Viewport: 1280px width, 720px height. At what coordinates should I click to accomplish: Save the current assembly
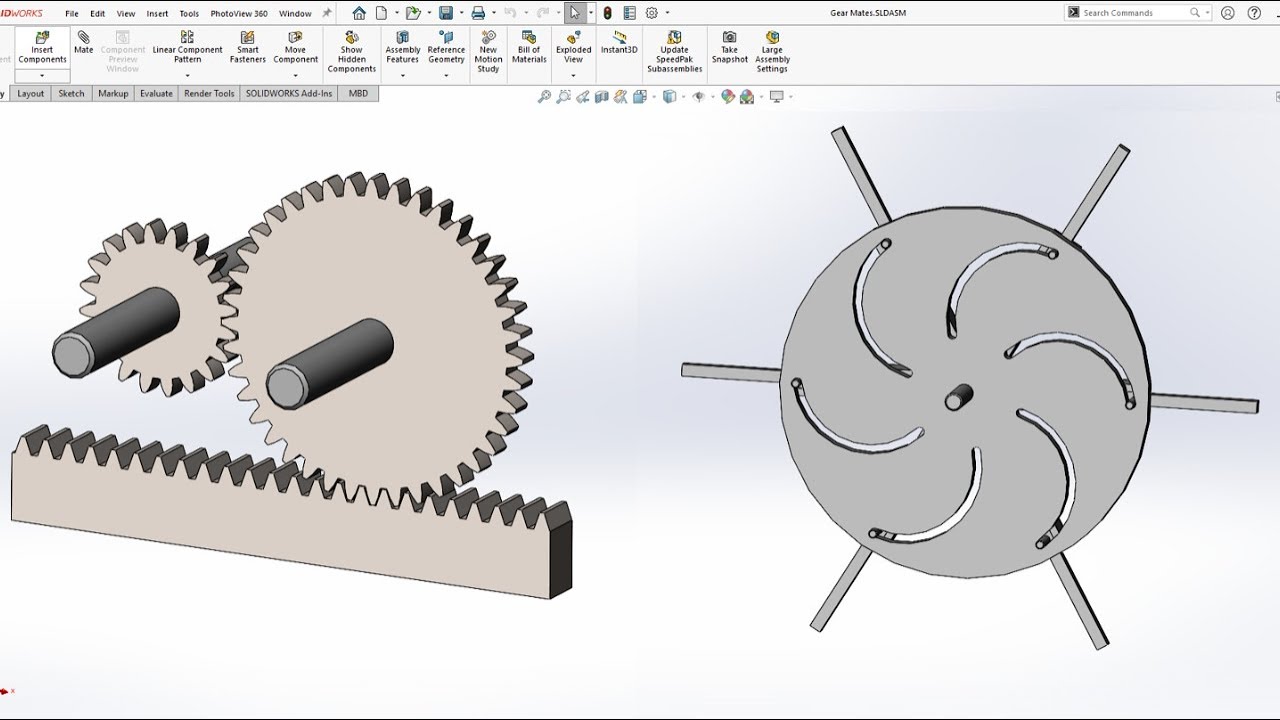tap(446, 13)
